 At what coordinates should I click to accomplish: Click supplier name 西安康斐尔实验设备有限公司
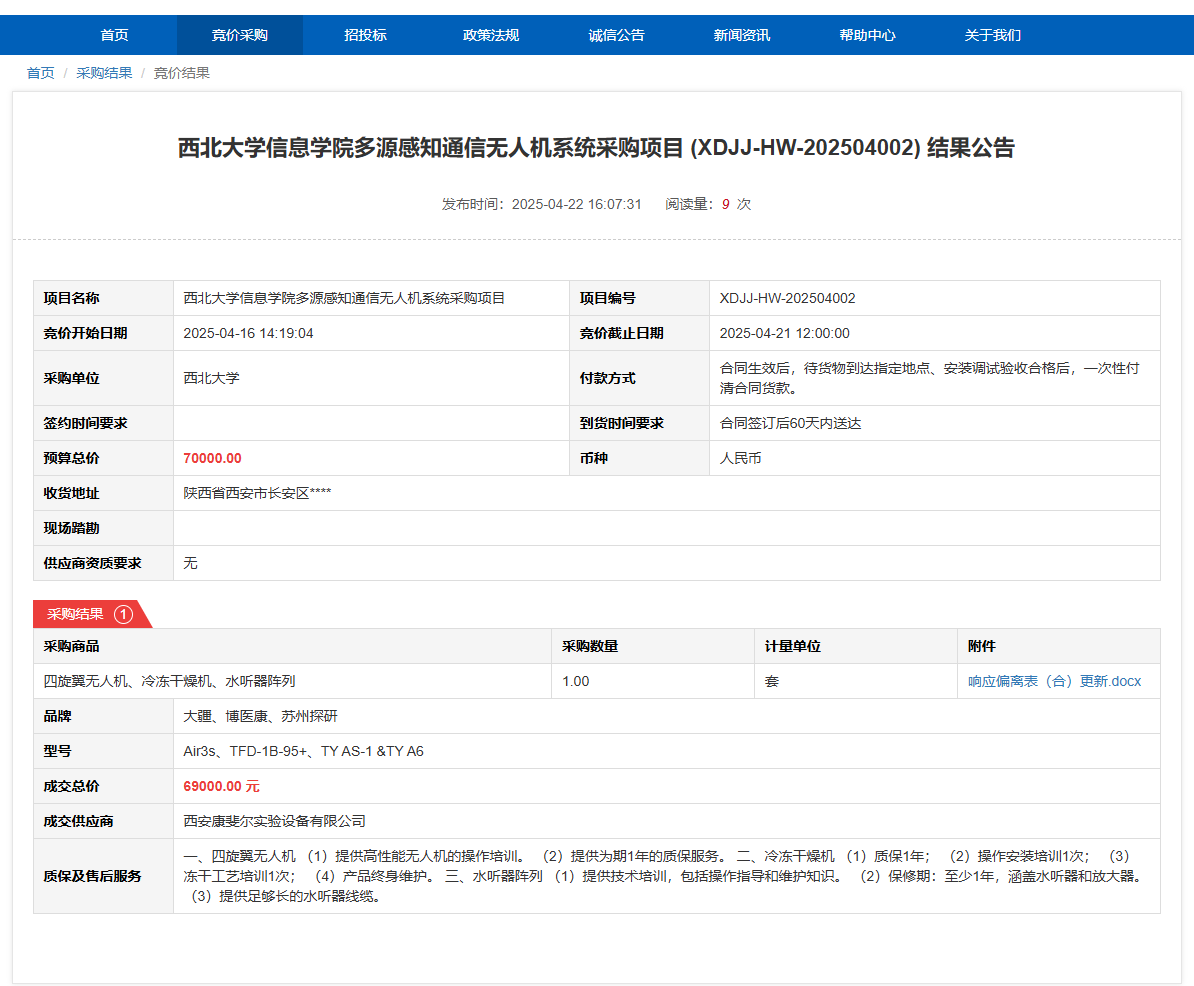coord(274,821)
